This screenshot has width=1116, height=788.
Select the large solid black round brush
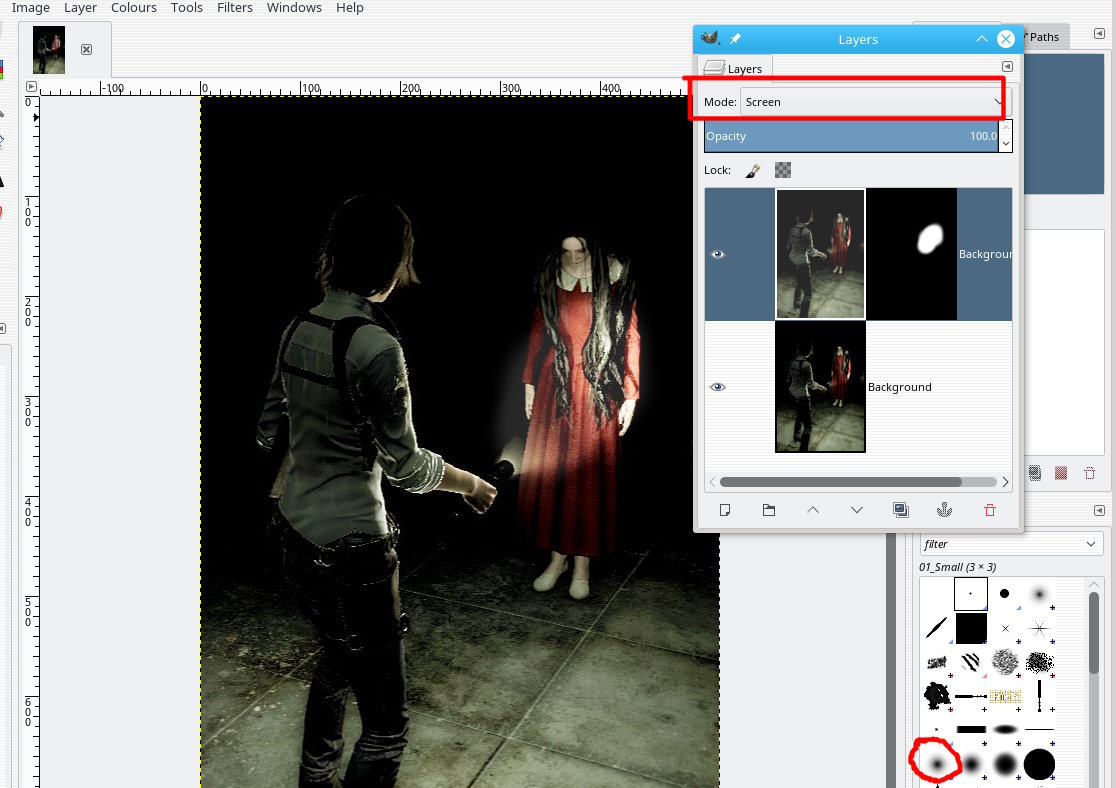tap(1039, 764)
